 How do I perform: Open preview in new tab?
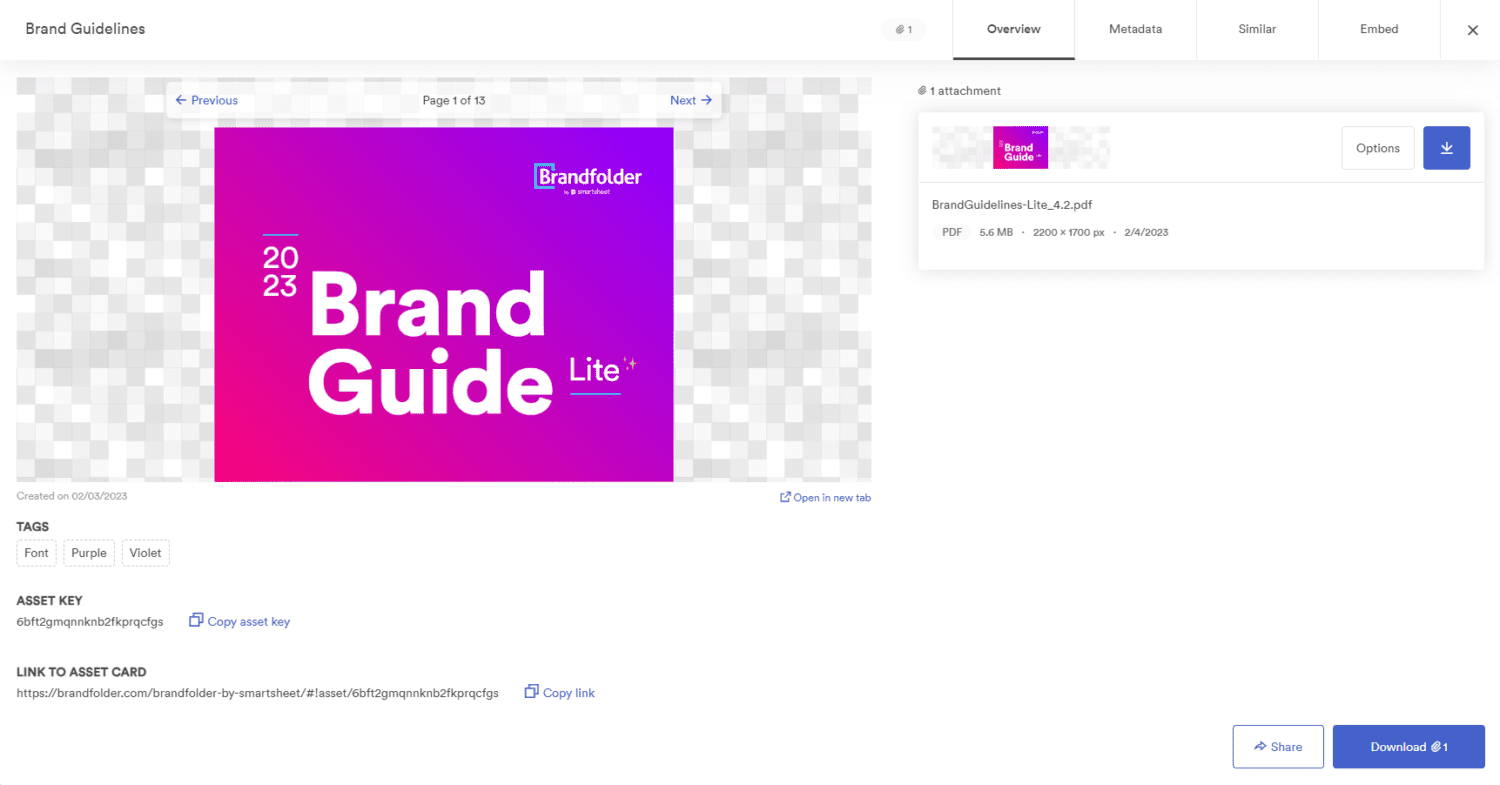825,497
